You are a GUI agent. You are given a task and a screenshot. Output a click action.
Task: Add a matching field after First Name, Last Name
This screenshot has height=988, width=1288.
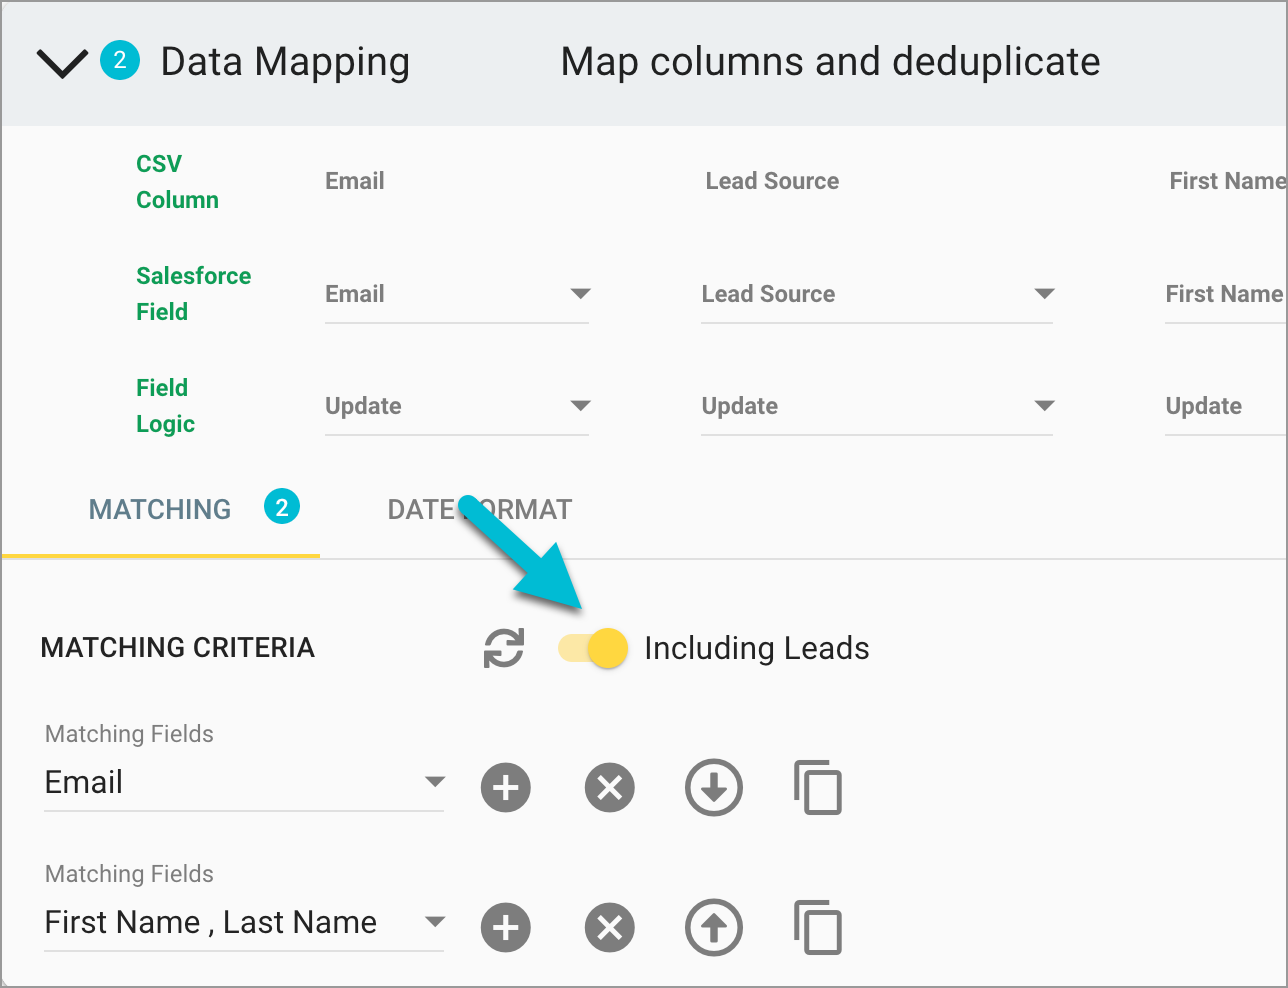(505, 927)
